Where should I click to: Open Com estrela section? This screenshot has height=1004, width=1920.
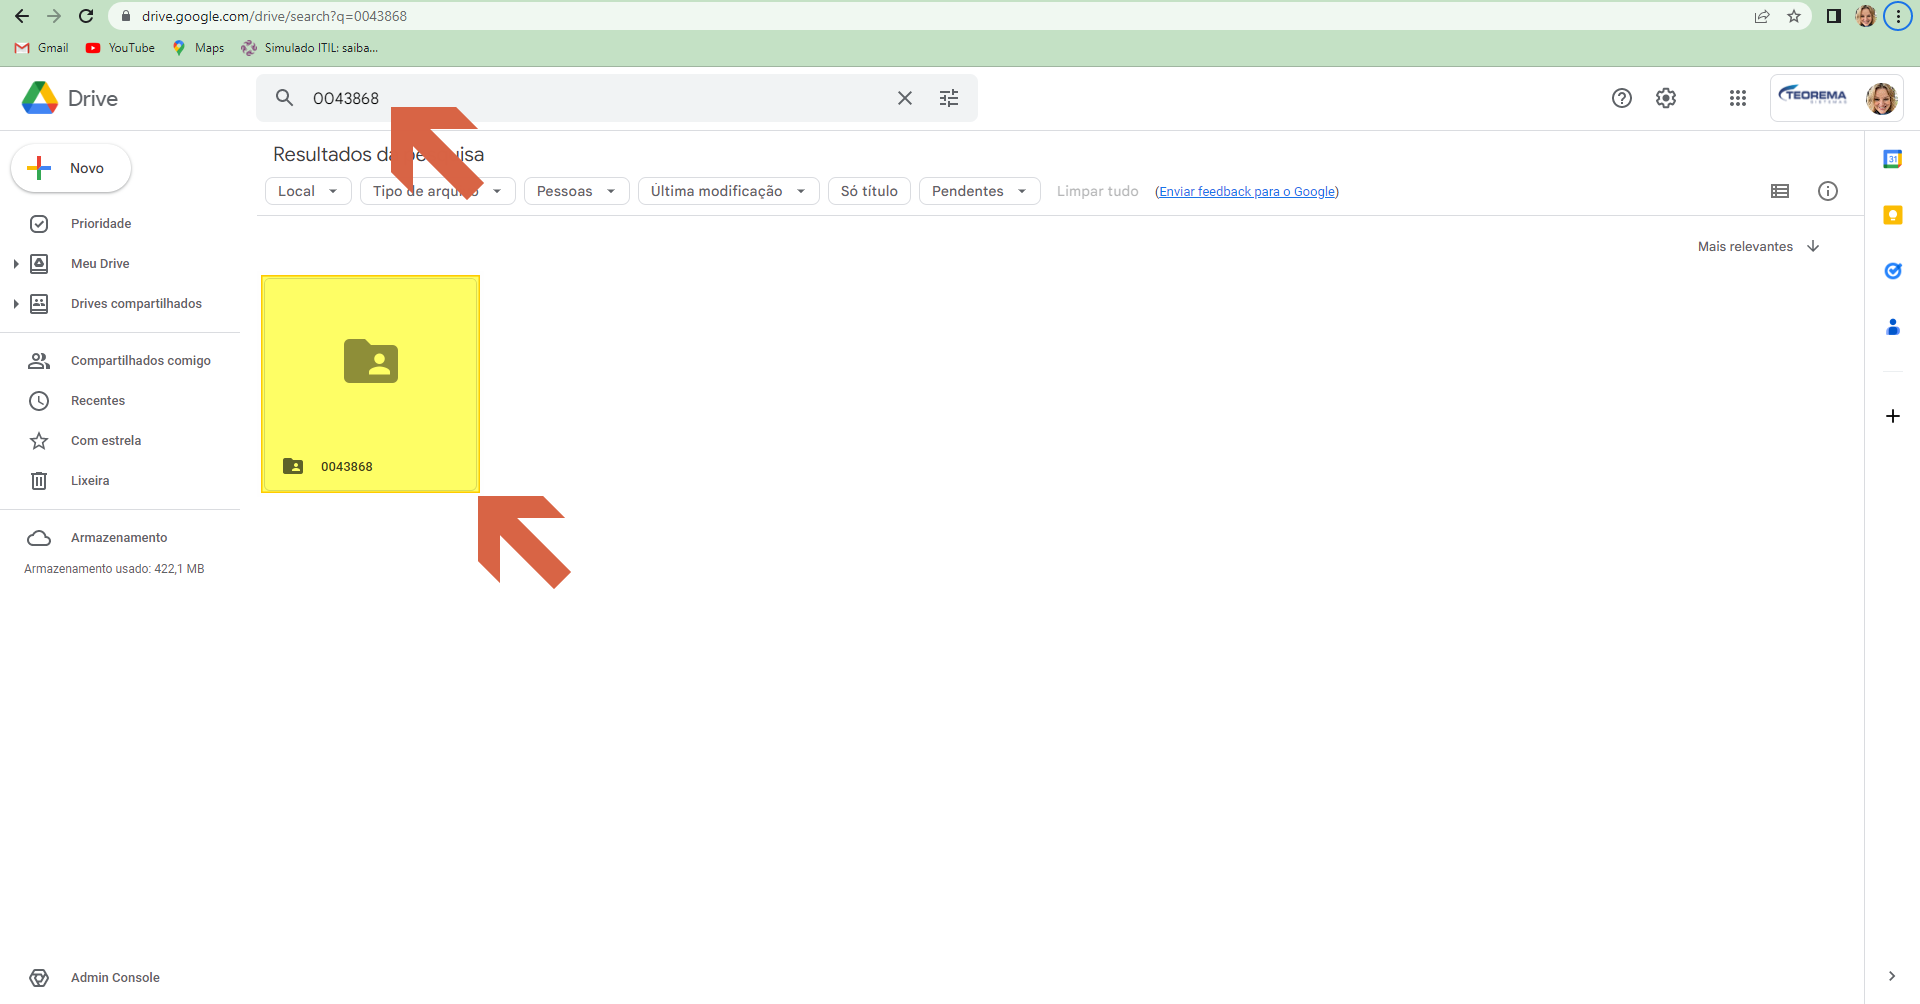[106, 441]
